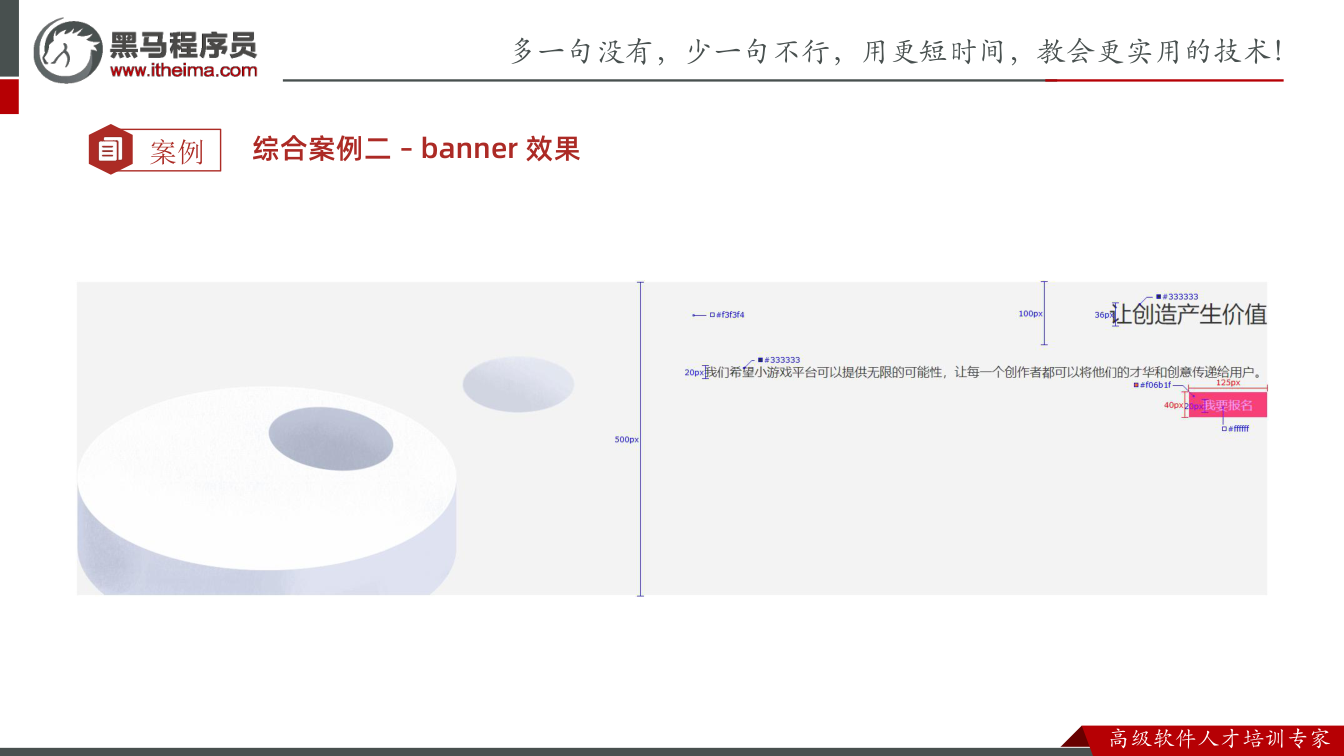Click the footer text 高级软件人才培训专家
Screen dimensions: 1344x756
point(1220,739)
